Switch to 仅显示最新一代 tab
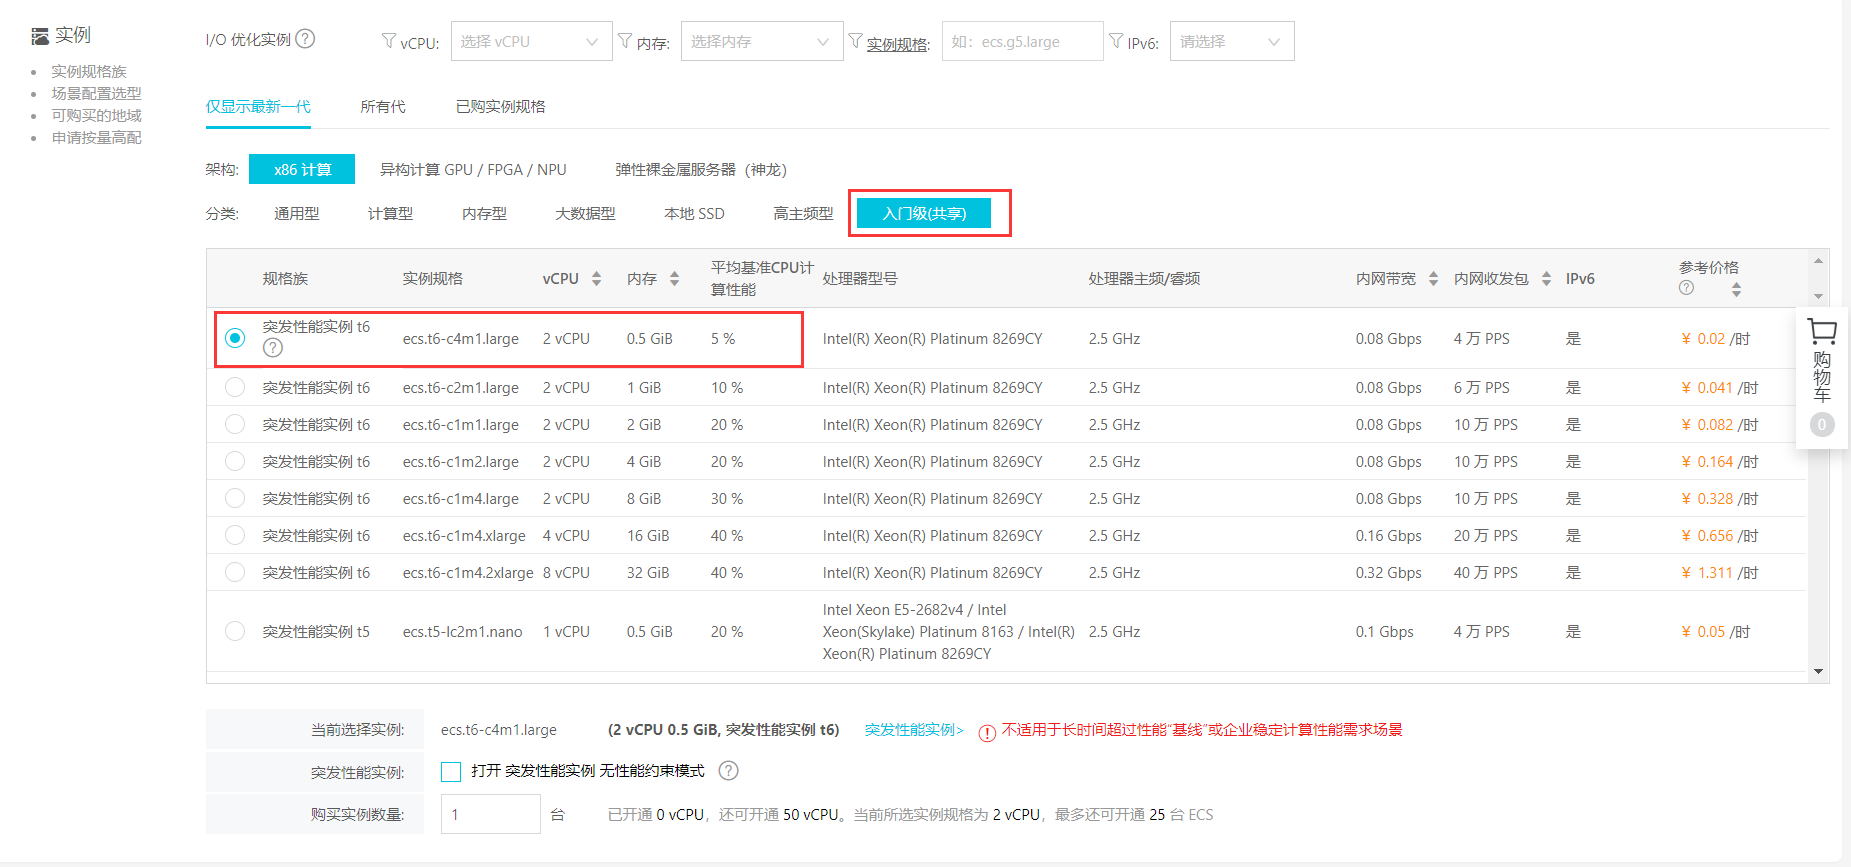This screenshot has width=1851, height=867. pyautogui.click(x=258, y=107)
